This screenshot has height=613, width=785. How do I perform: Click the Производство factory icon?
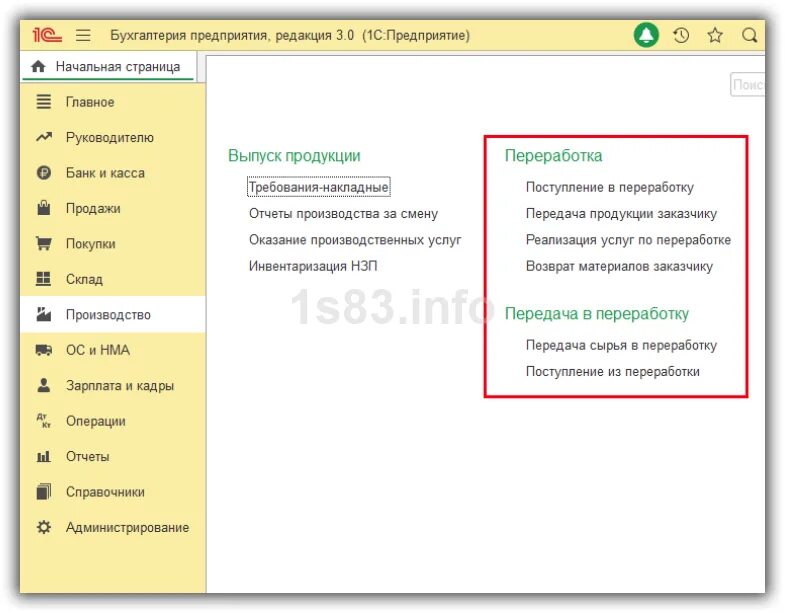44,314
